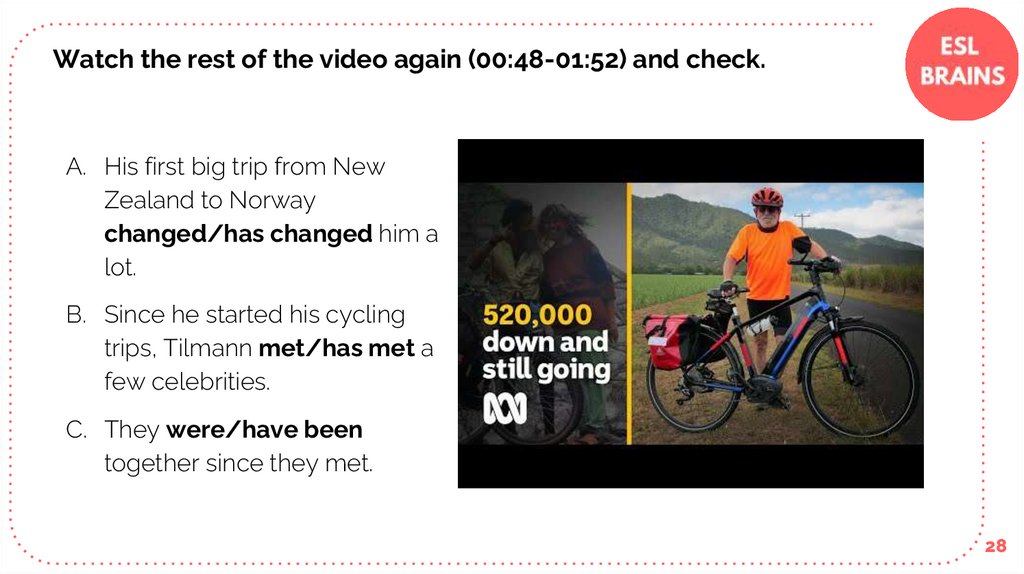The height and width of the screenshot is (574, 1024).
Task: Click the 'B.' list marker
Action: click(77, 315)
